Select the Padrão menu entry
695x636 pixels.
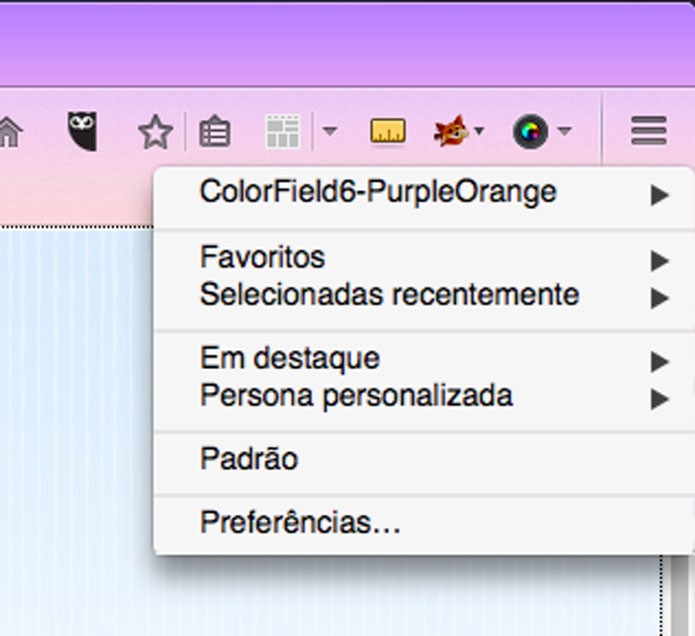424,459
